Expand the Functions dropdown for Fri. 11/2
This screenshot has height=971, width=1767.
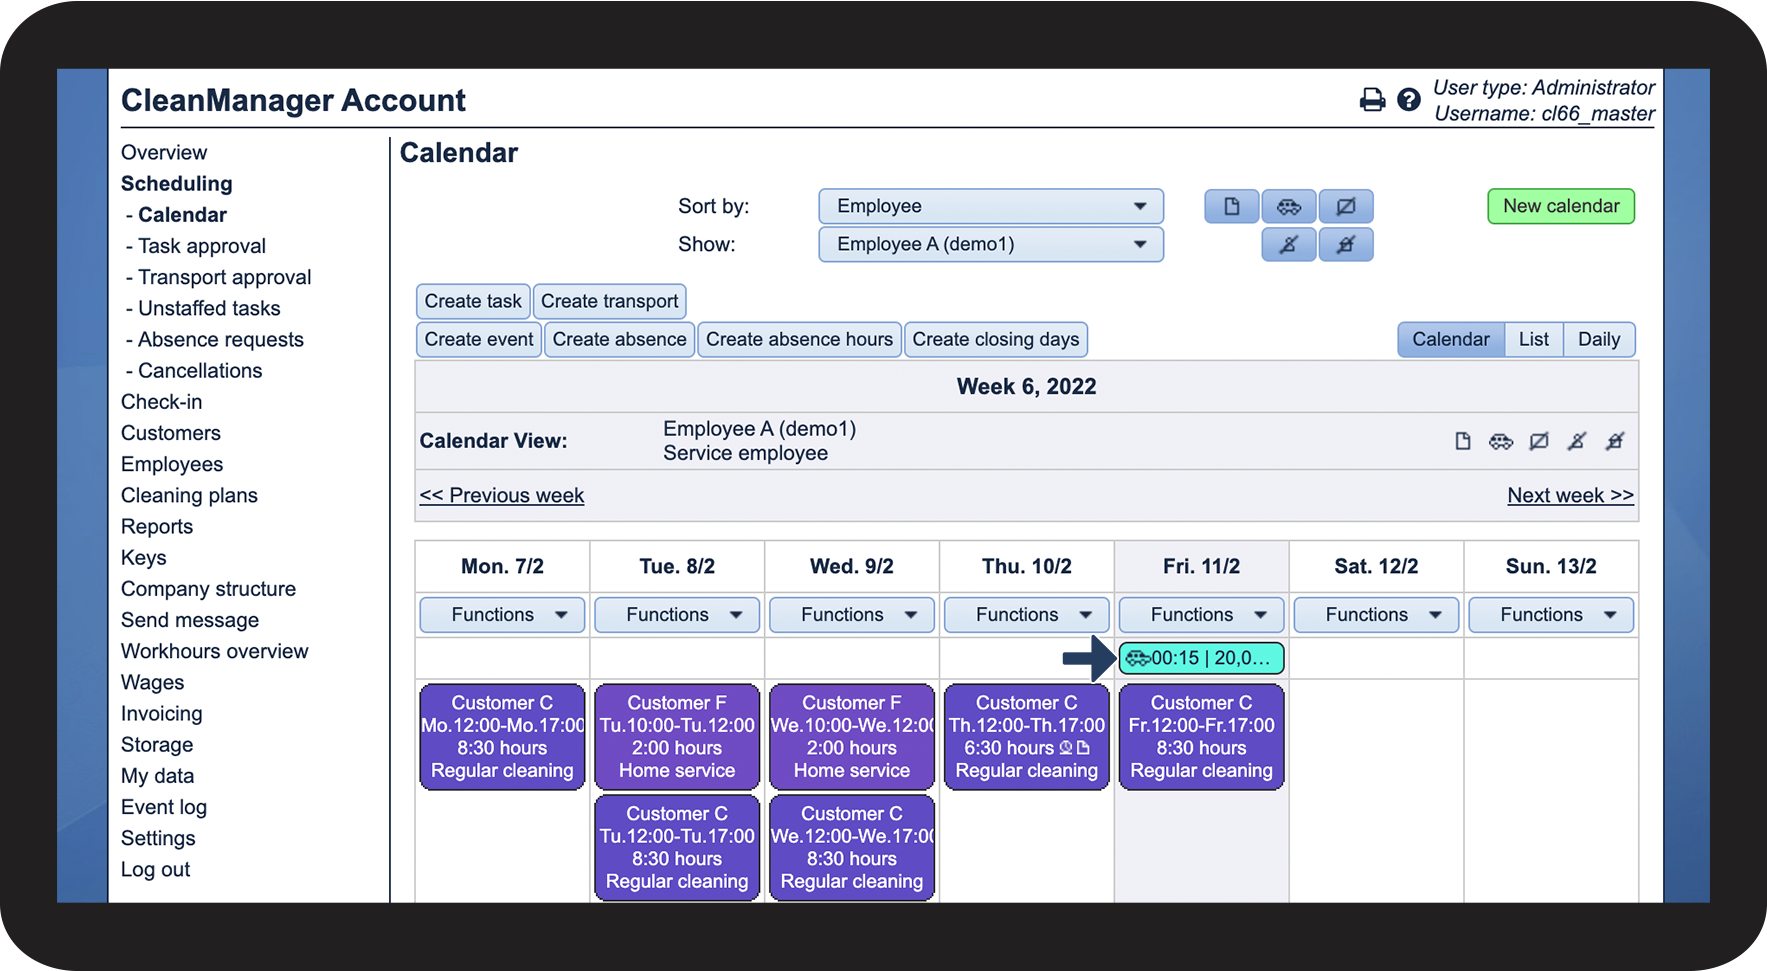click(1201, 615)
